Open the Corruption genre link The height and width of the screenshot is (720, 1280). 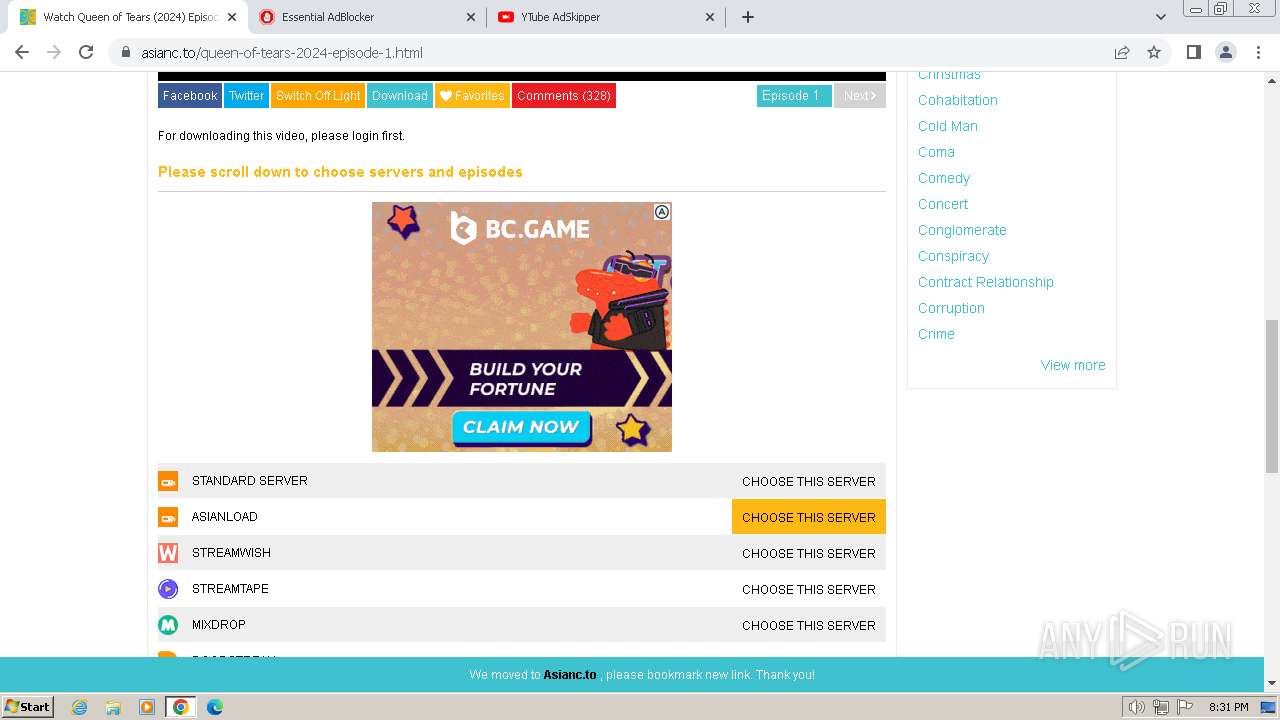pos(951,308)
